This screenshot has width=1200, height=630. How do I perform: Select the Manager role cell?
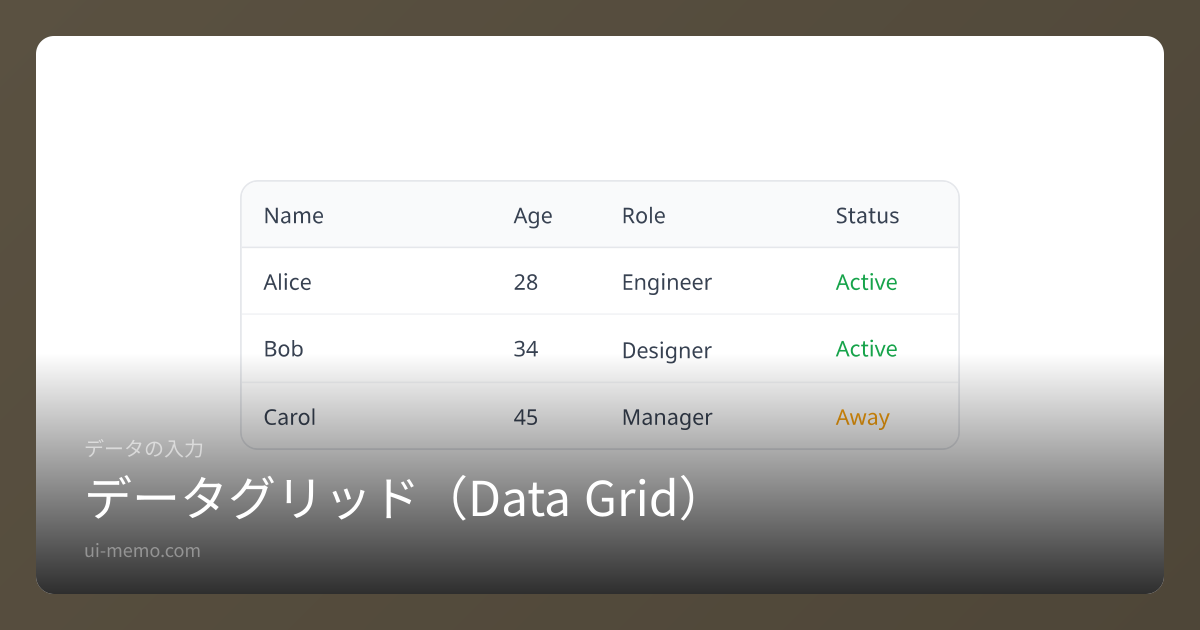(x=667, y=418)
